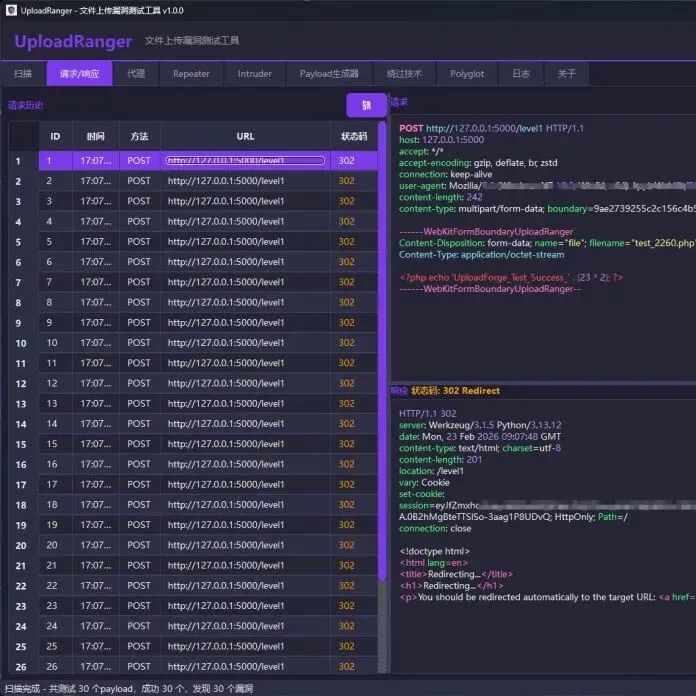This screenshot has width=696, height=696.
Task: Click the 'host: 127.0.0.1:5000' request header
Action: coord(441,140)
